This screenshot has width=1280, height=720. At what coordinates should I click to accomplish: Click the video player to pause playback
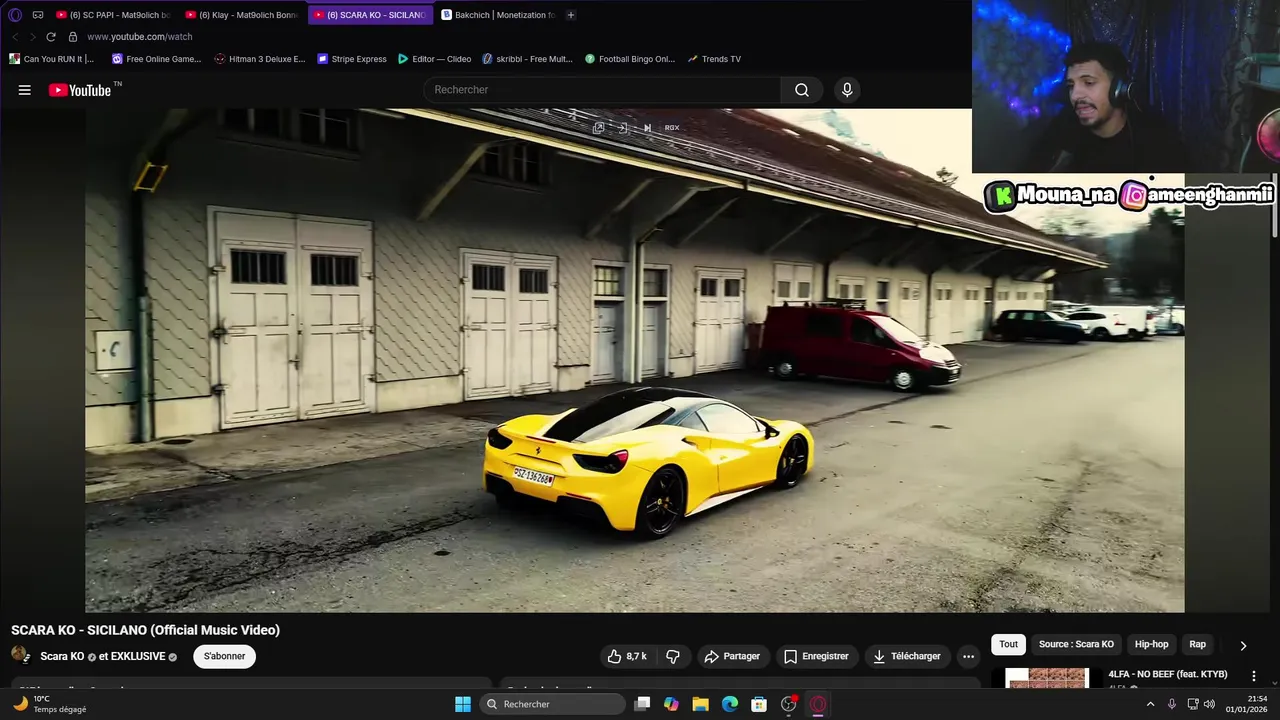[634, 360]
